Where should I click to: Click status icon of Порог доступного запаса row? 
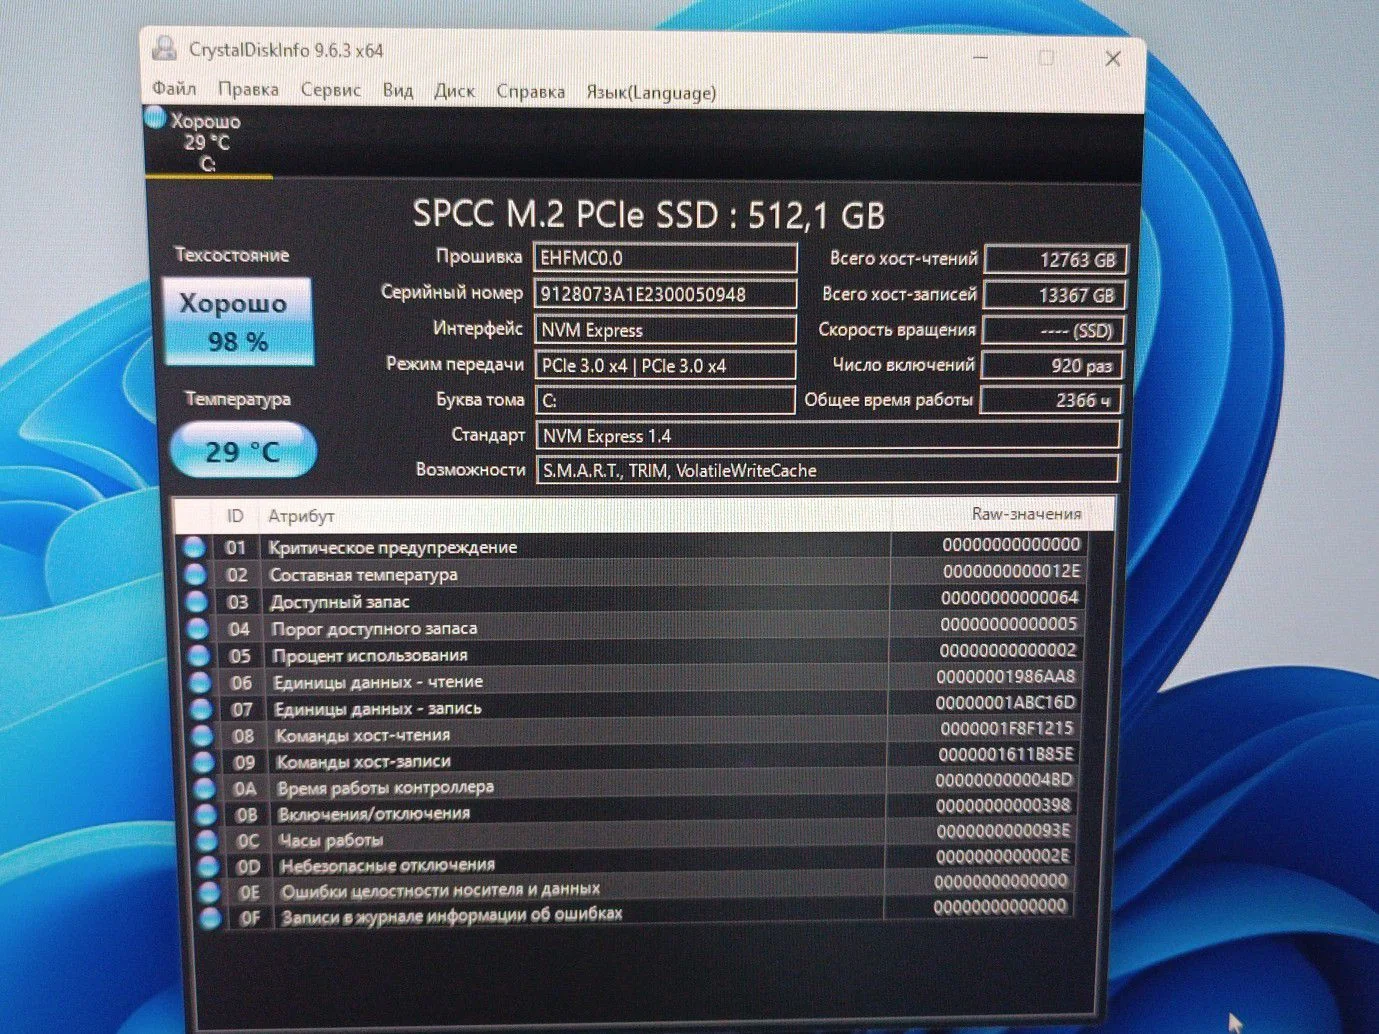(x=197, y=629)
